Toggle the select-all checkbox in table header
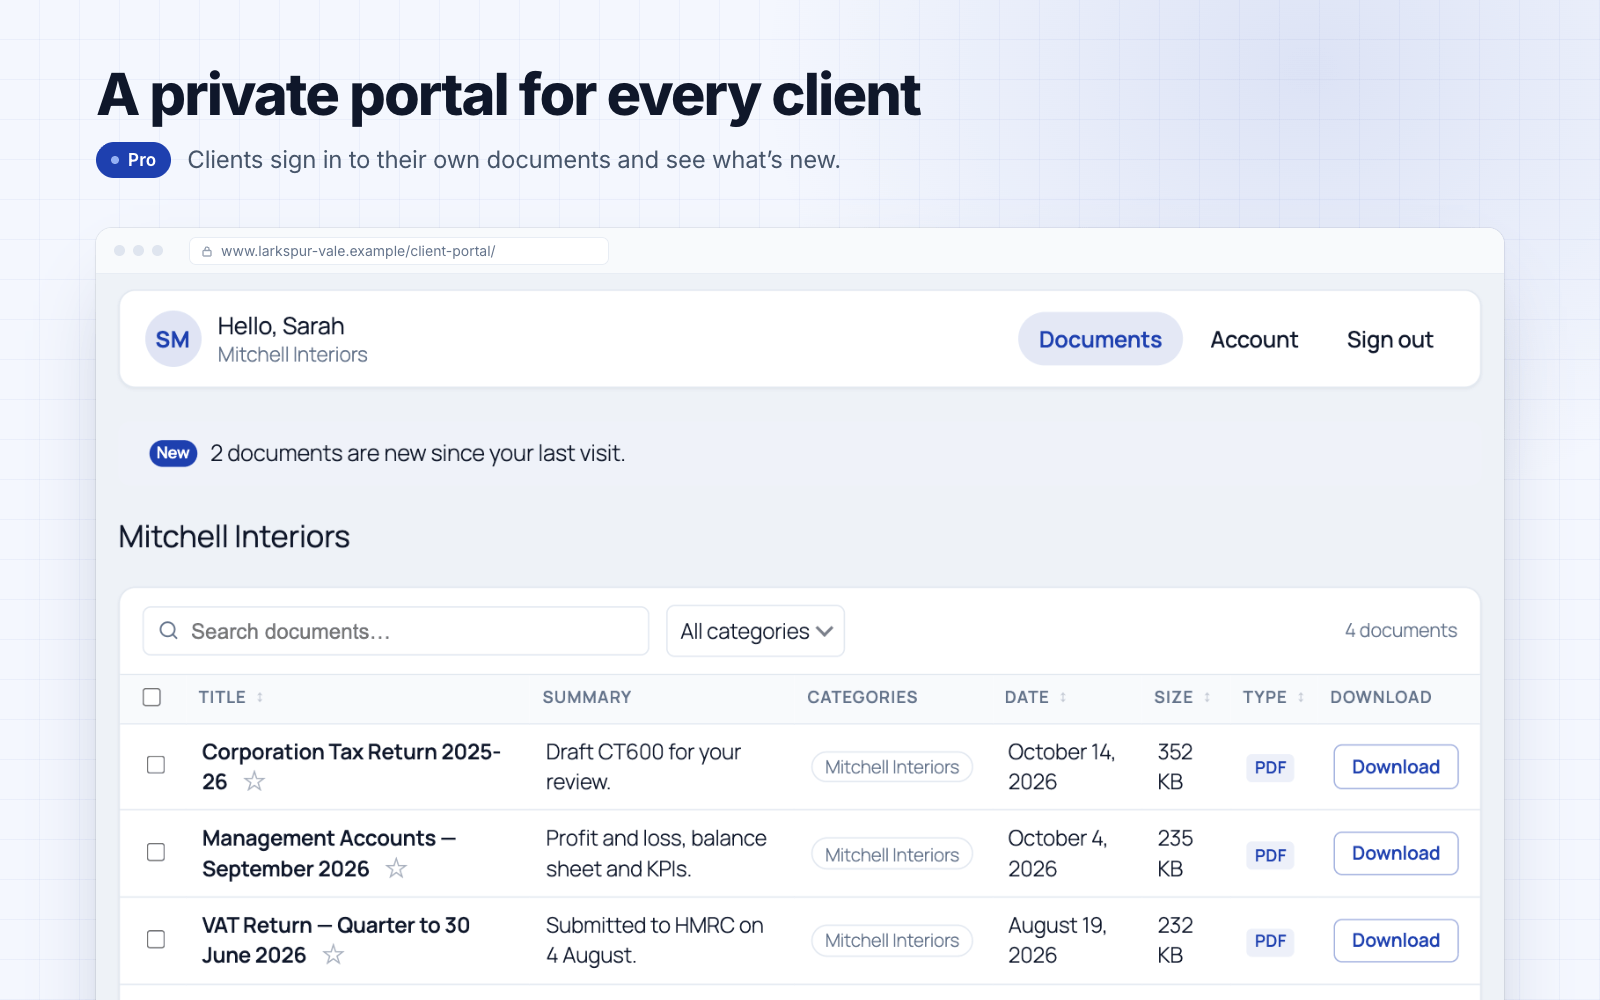 tap(152, 697)
